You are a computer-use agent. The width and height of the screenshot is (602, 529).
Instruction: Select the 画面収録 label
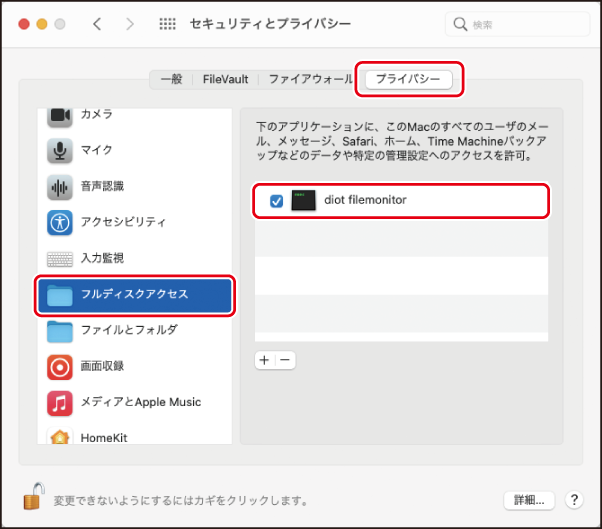point(102,366)
